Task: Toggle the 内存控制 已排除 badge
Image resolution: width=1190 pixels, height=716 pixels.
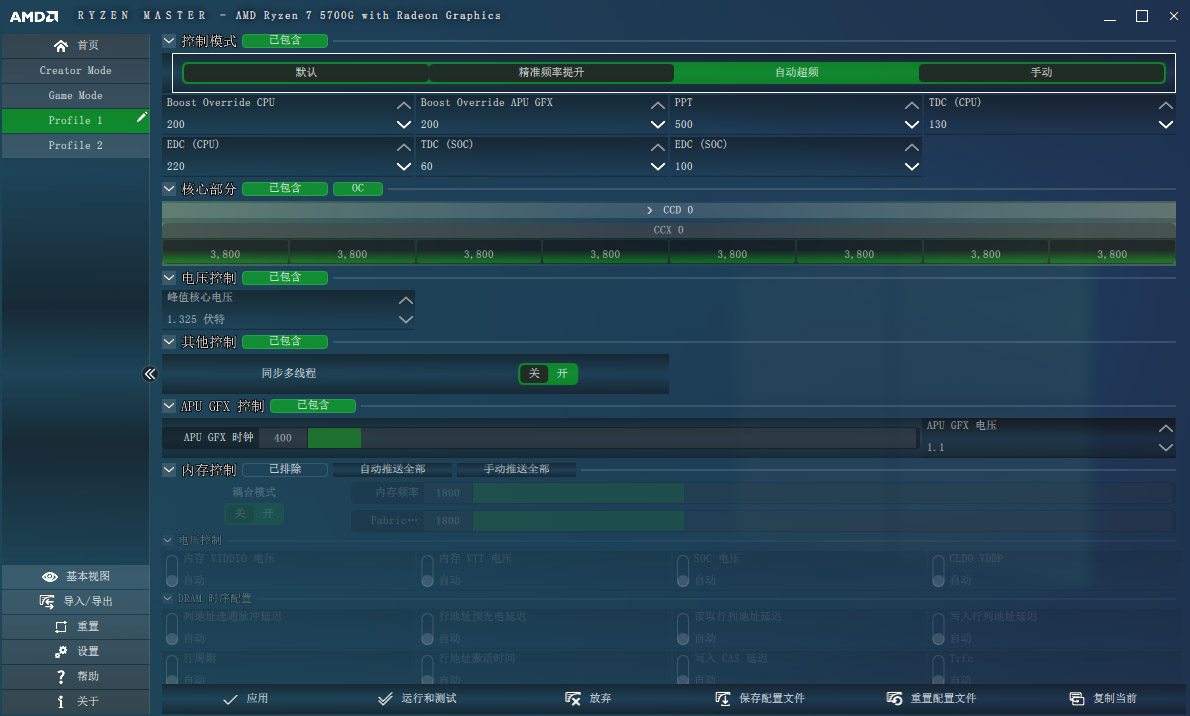Action: (x=284, y=470)
